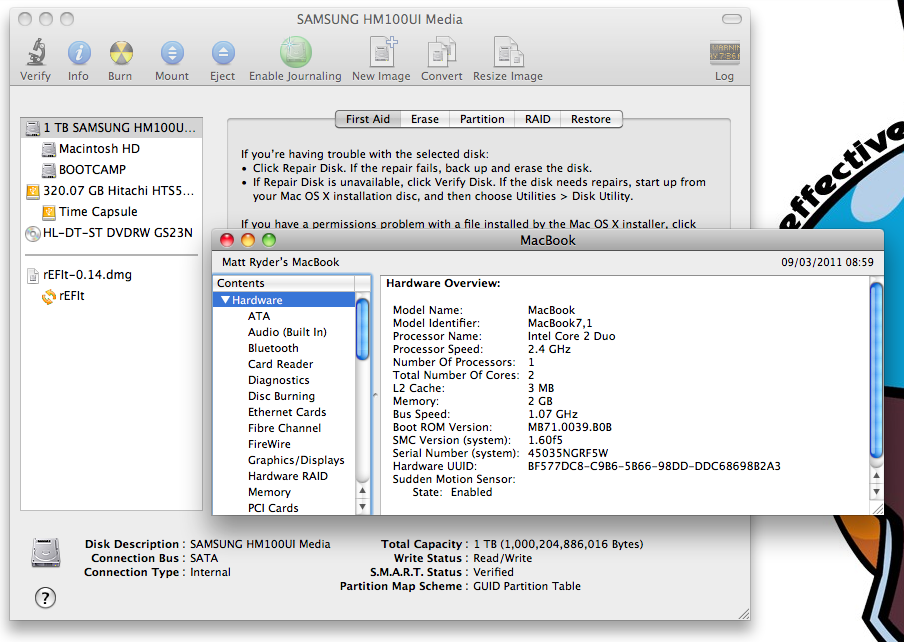Click the GUID Partition Table value
The image size is (904, 642).
coord(527,586)
